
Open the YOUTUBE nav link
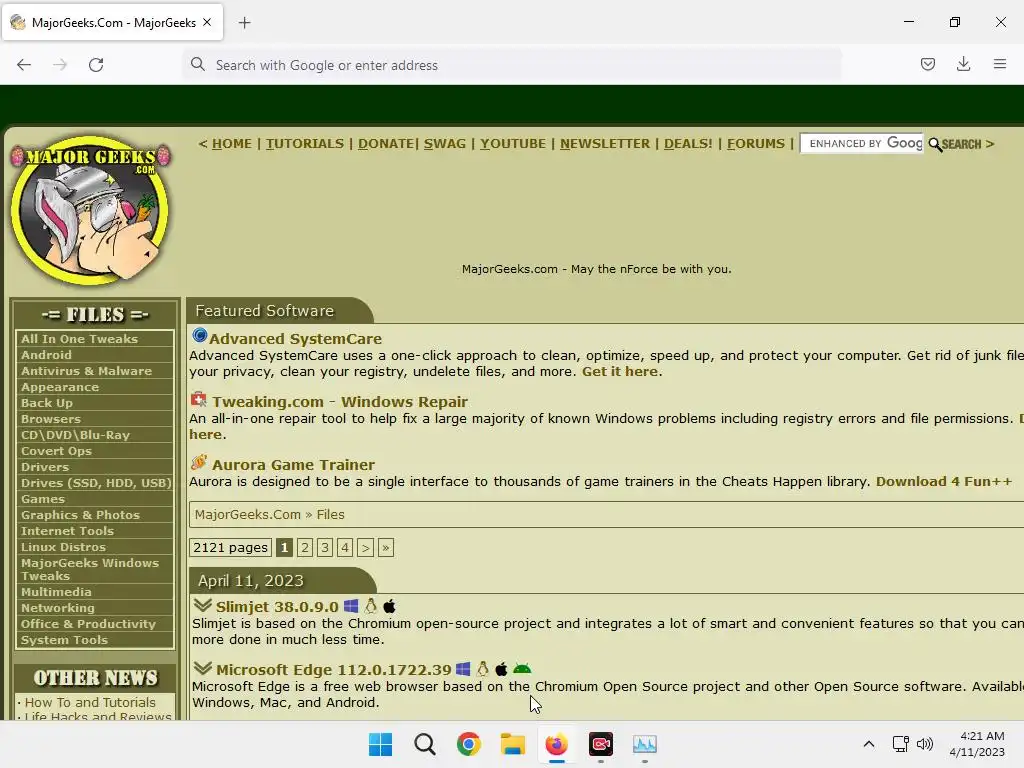click(513, 144)
